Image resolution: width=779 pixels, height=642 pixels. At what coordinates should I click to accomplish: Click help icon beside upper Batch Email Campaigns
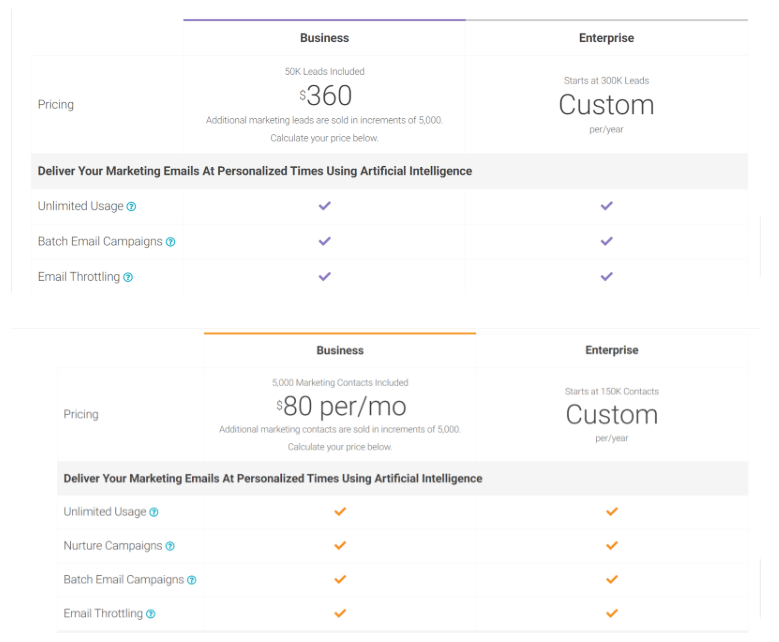(170, 242)
